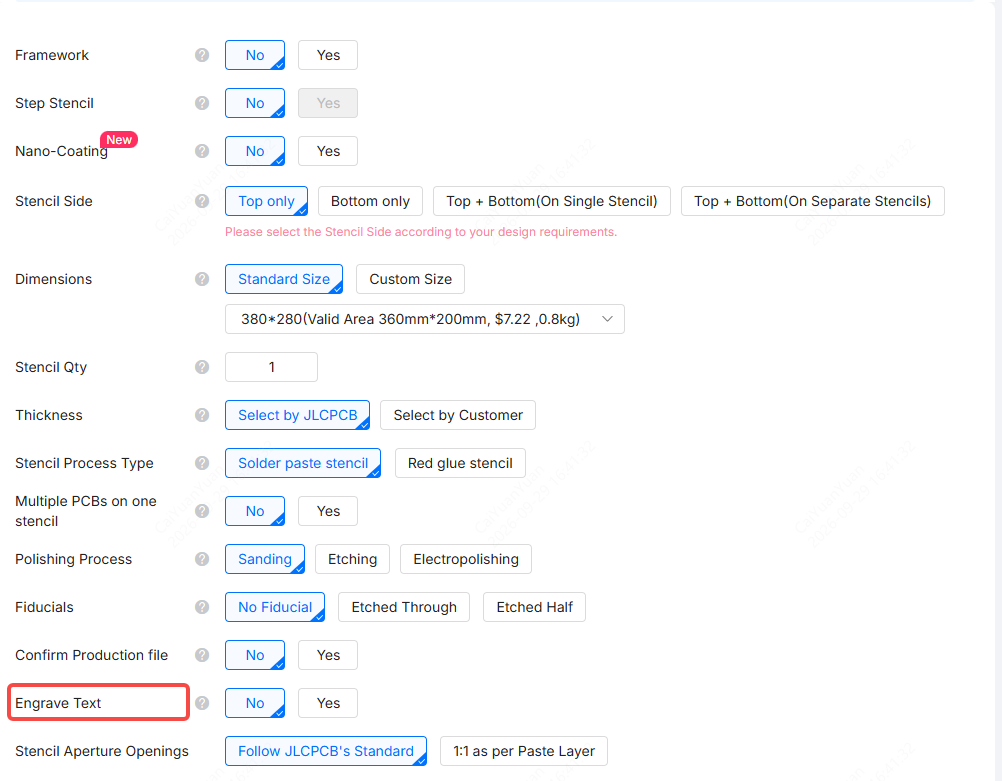Open the Polishing Process help icon
This screenshot has width=1002, height=781.
pyautogui.click(x=202, y=559)
